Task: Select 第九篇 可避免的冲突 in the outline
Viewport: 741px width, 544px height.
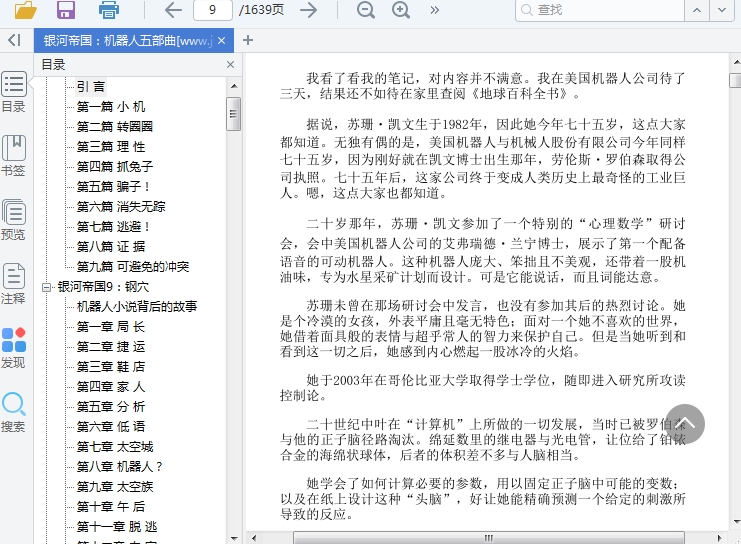Action: click(x=133, y=267)
